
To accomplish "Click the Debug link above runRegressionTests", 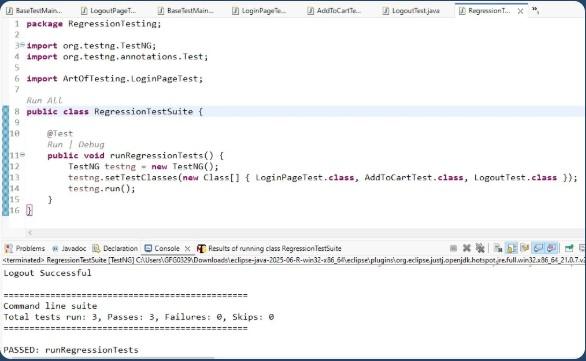I will pos(91,144).
